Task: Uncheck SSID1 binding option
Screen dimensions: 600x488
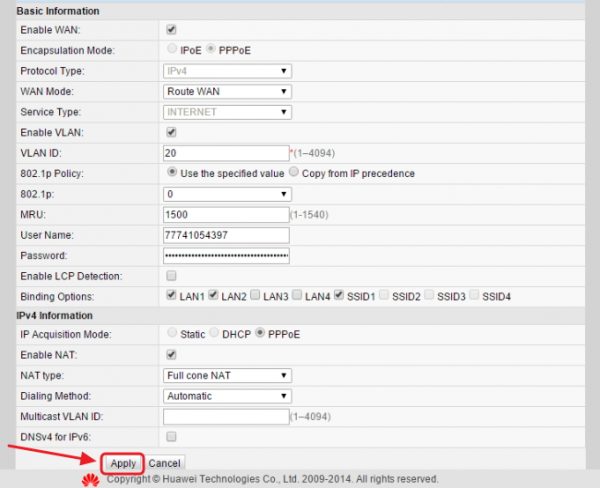Action: coord(339,295)
